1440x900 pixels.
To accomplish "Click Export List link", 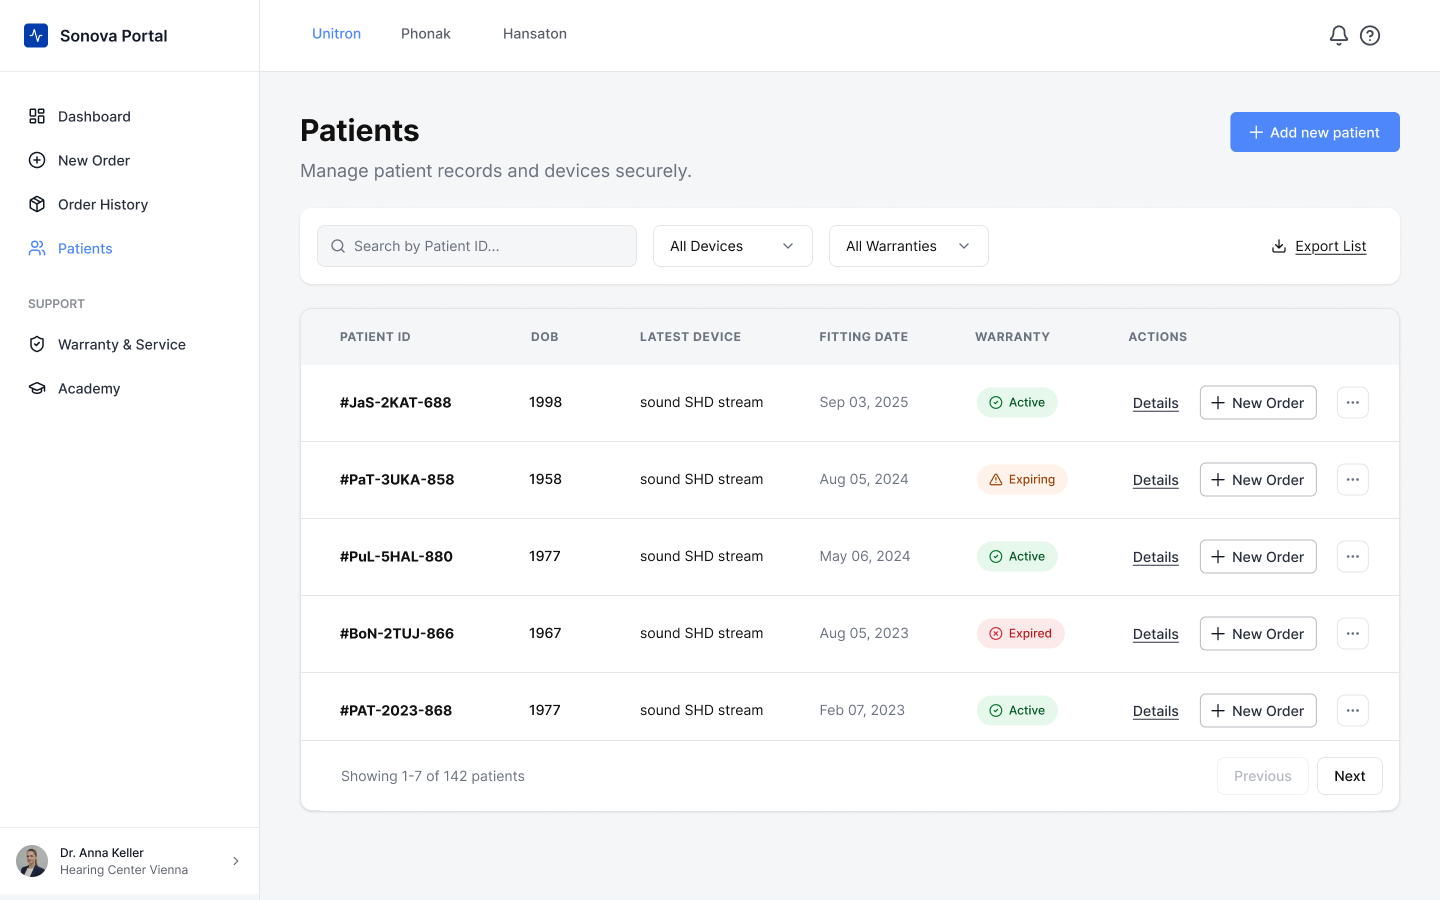I will coord(1319,246).
